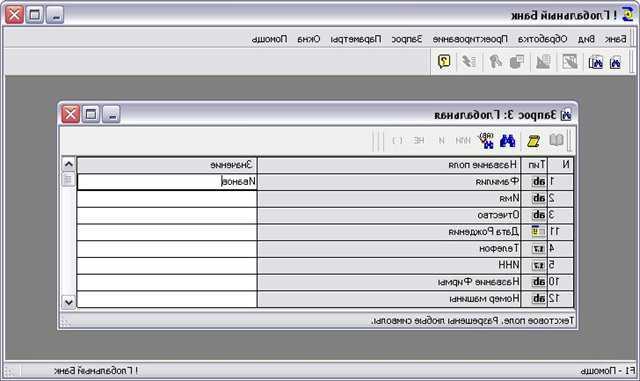Click the F1 - Помощь status bar text
Viewport: 640px width, 381px height.
point(607,371)
